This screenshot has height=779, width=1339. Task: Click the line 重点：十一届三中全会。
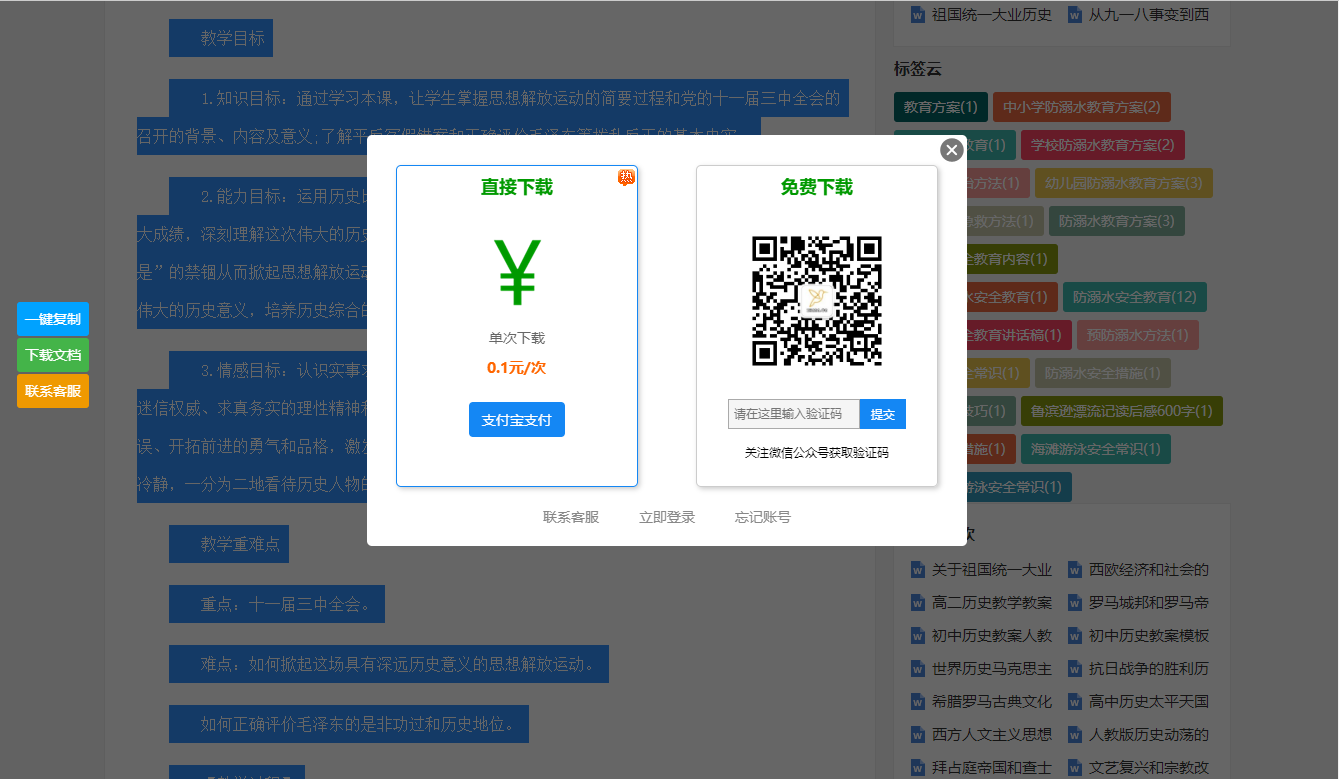pos(289,604)
